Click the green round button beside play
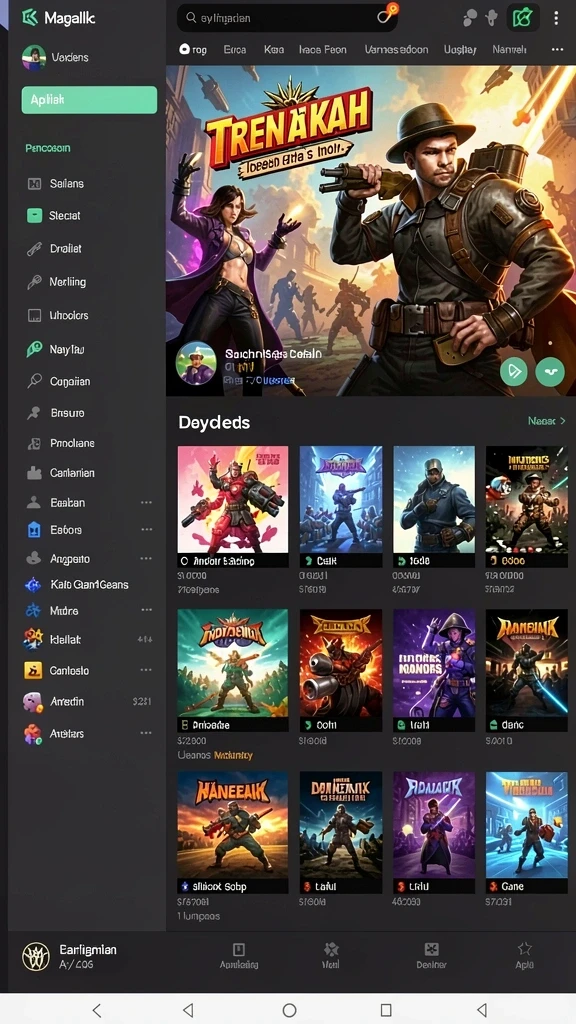Image resolution: width=576 pixels, height=1024 pixels. click(550, 372)
